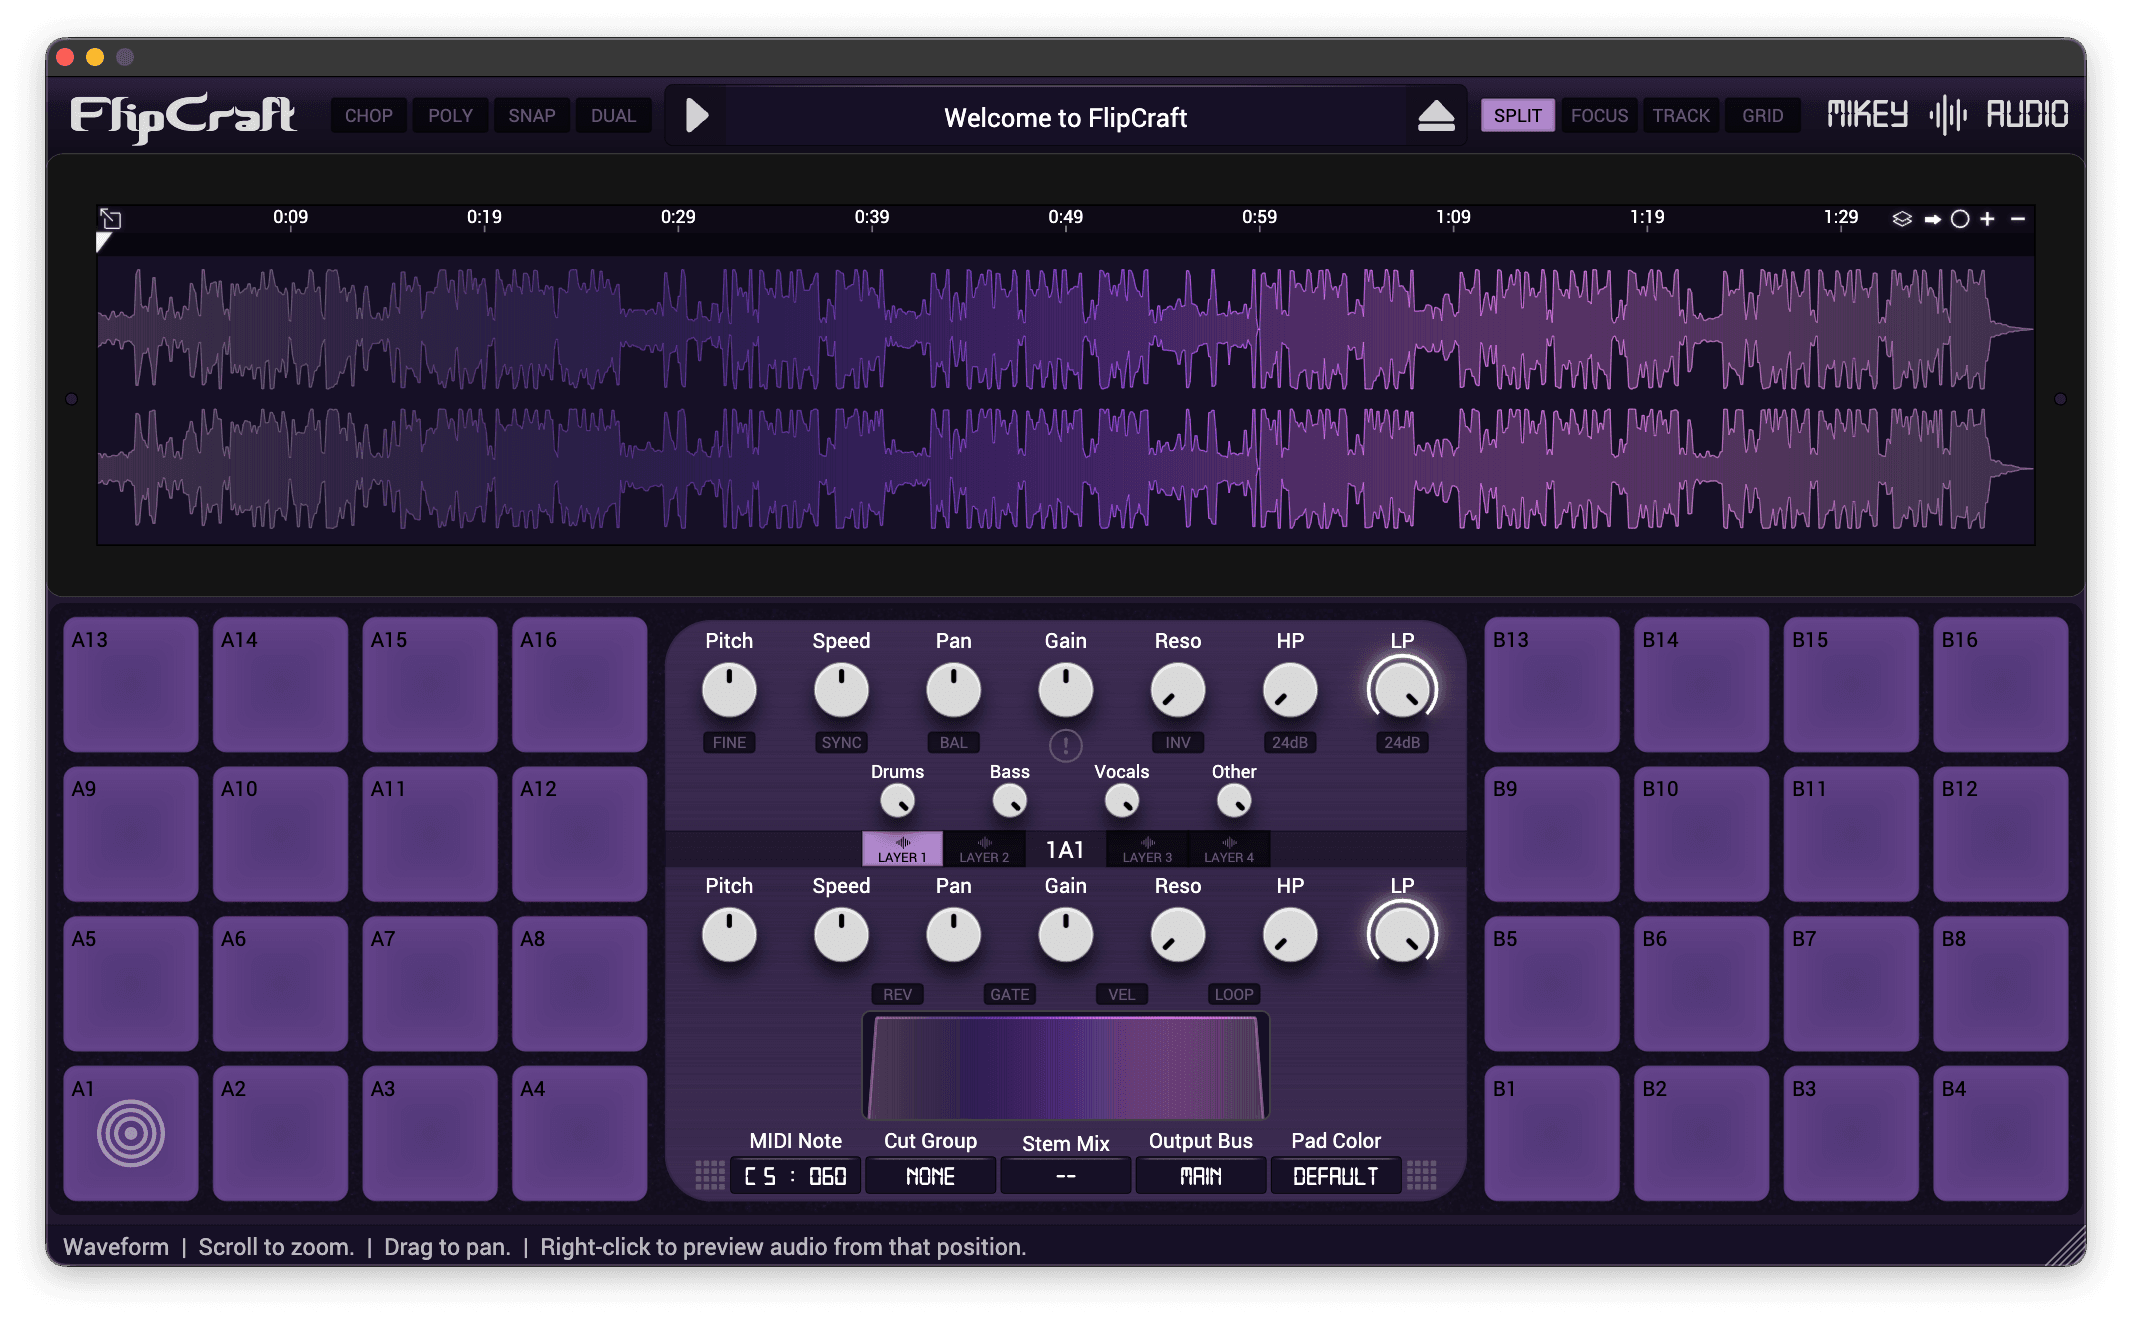Zoom in waveform with plus icon
This screenshot has width=2132, height=1320.
click(1988, 218)
